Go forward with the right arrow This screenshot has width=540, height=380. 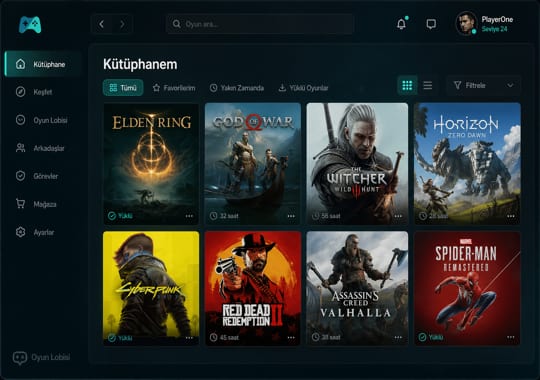(x=122, y=24)
